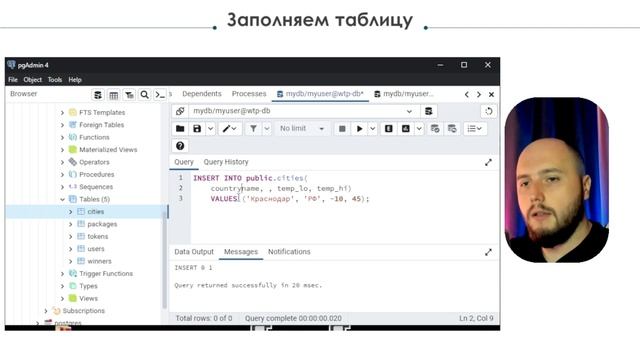Viewport: 640px width, 360px height.
Task: Open the Macros list icon
Action: tap(475, 129)
